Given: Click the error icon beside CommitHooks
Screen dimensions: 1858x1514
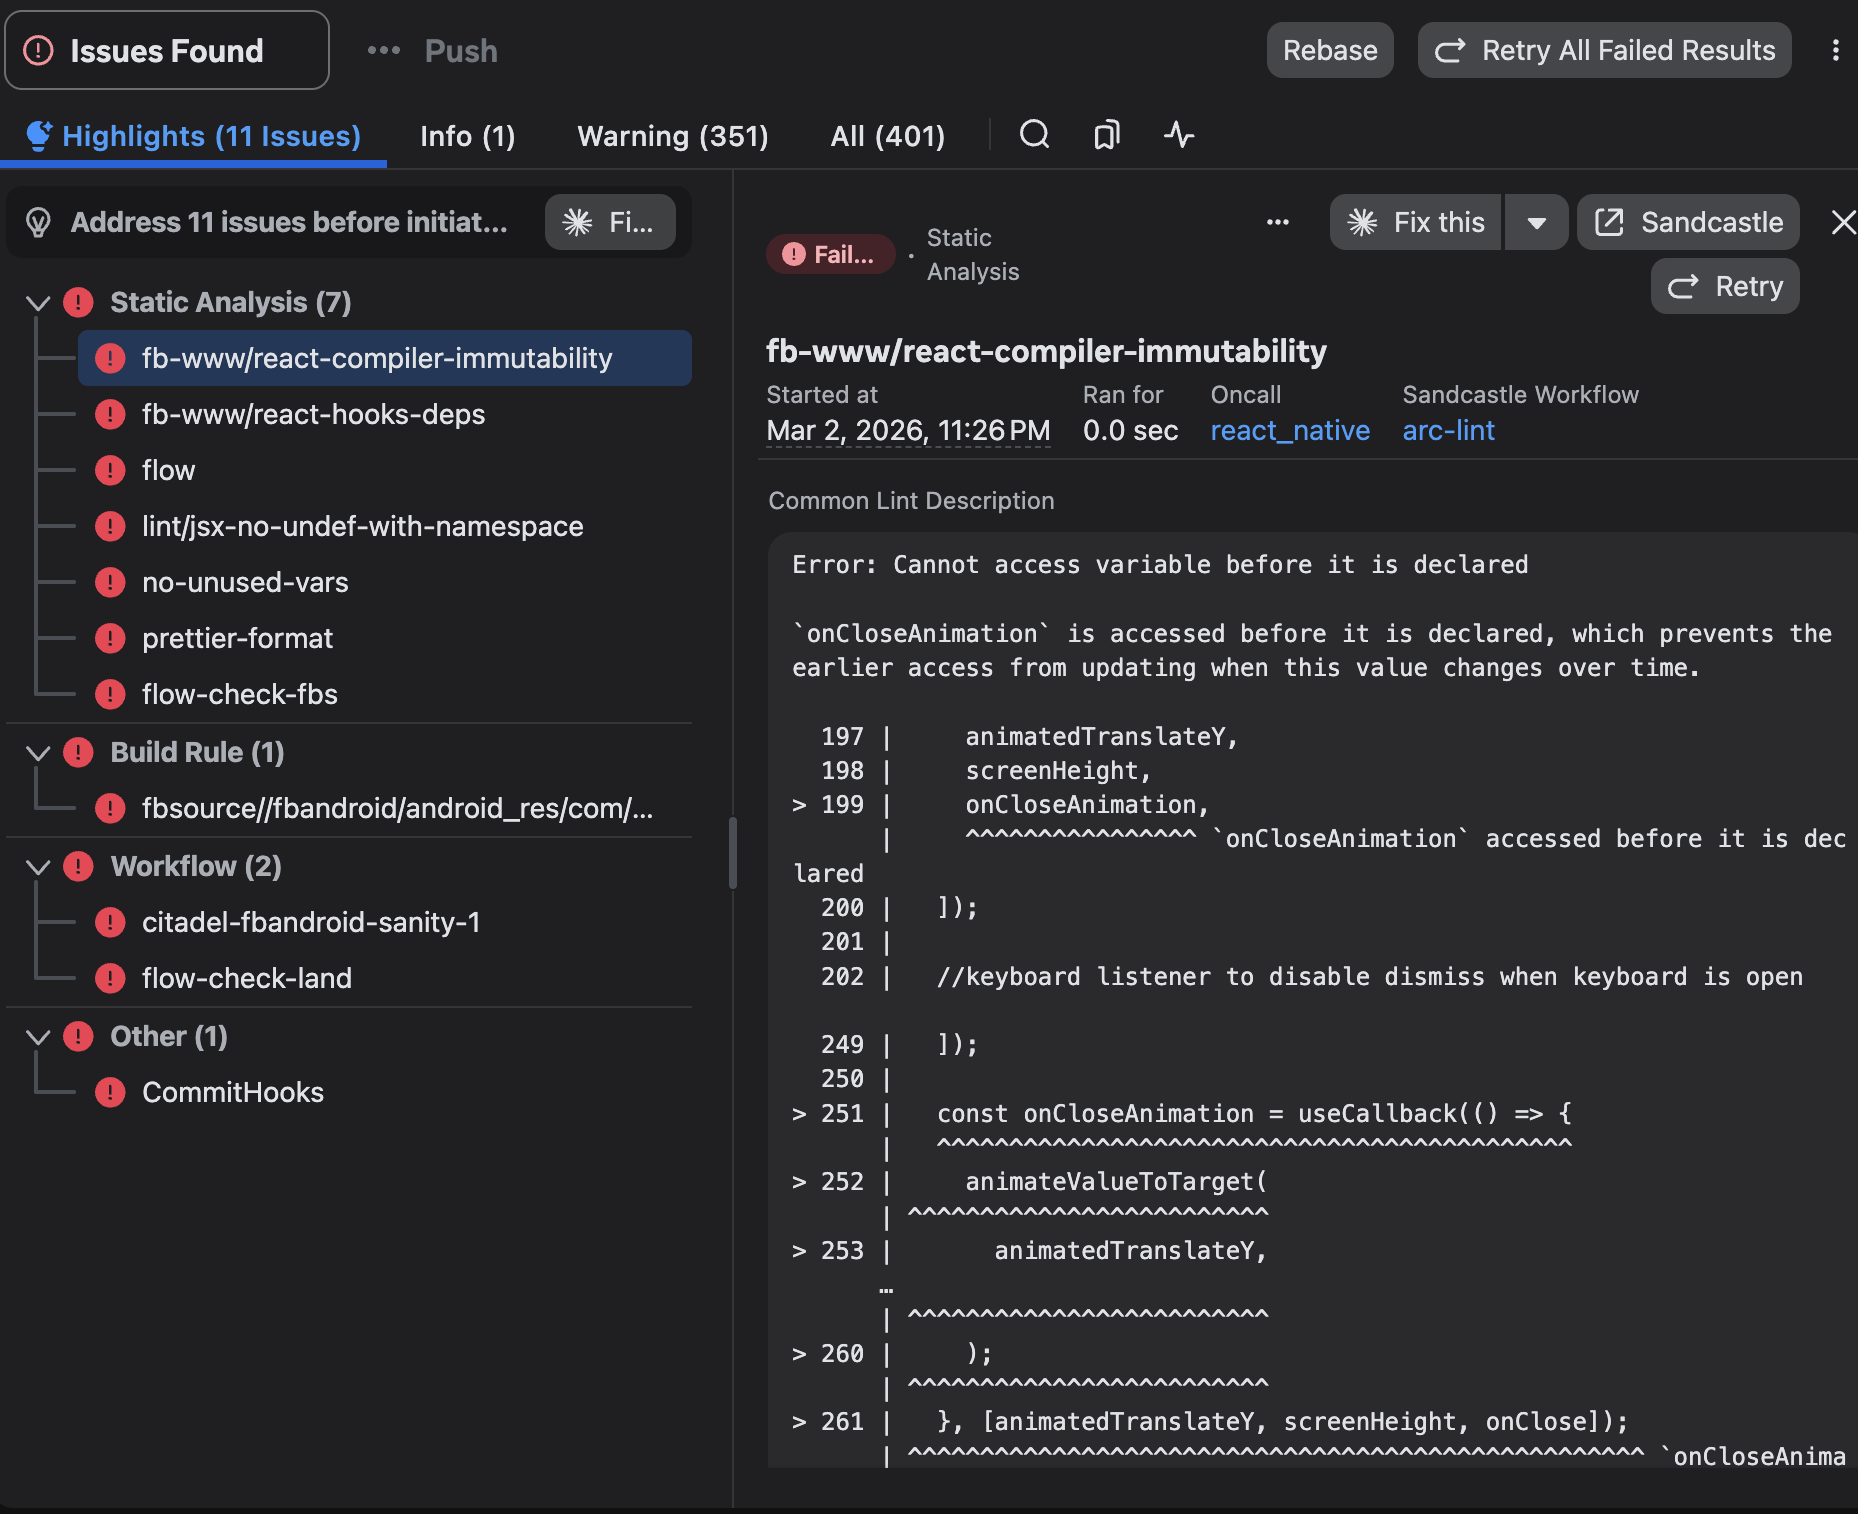Looking at the screenshot, I should (x=110, y=1092).
